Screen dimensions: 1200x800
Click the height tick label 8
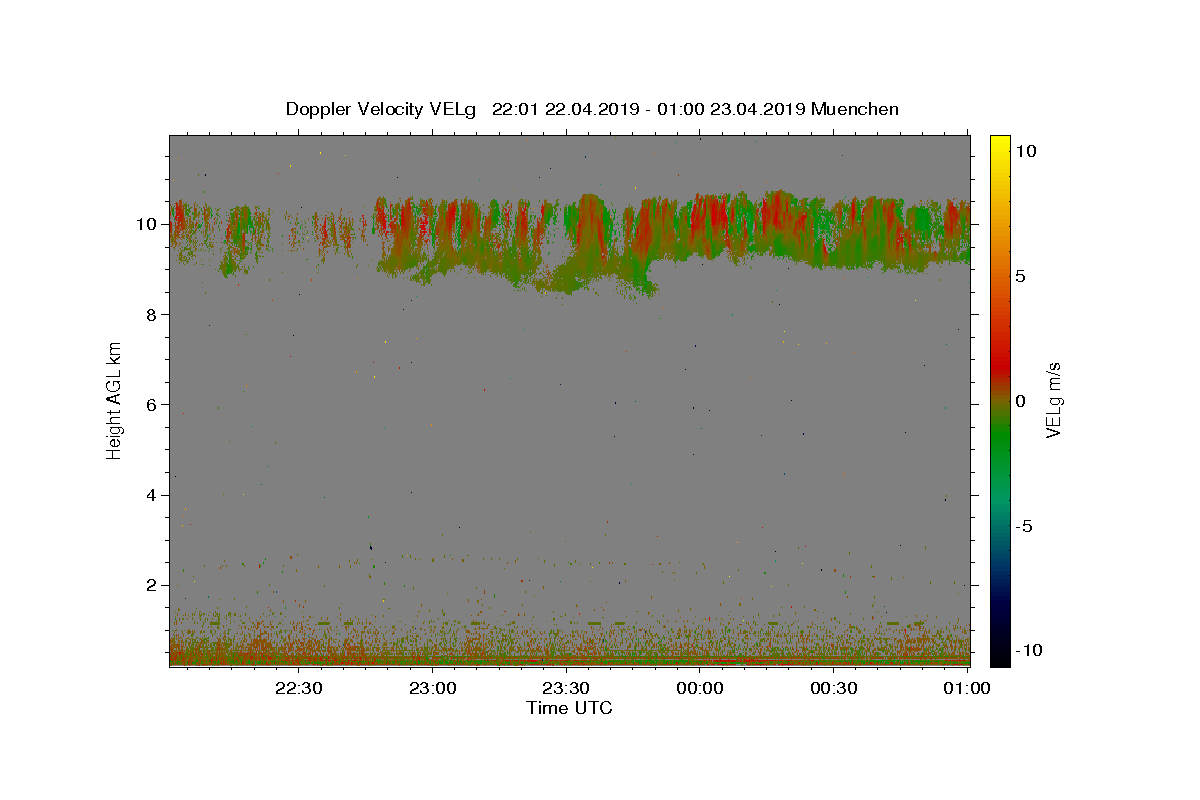[x=152, y=314]
